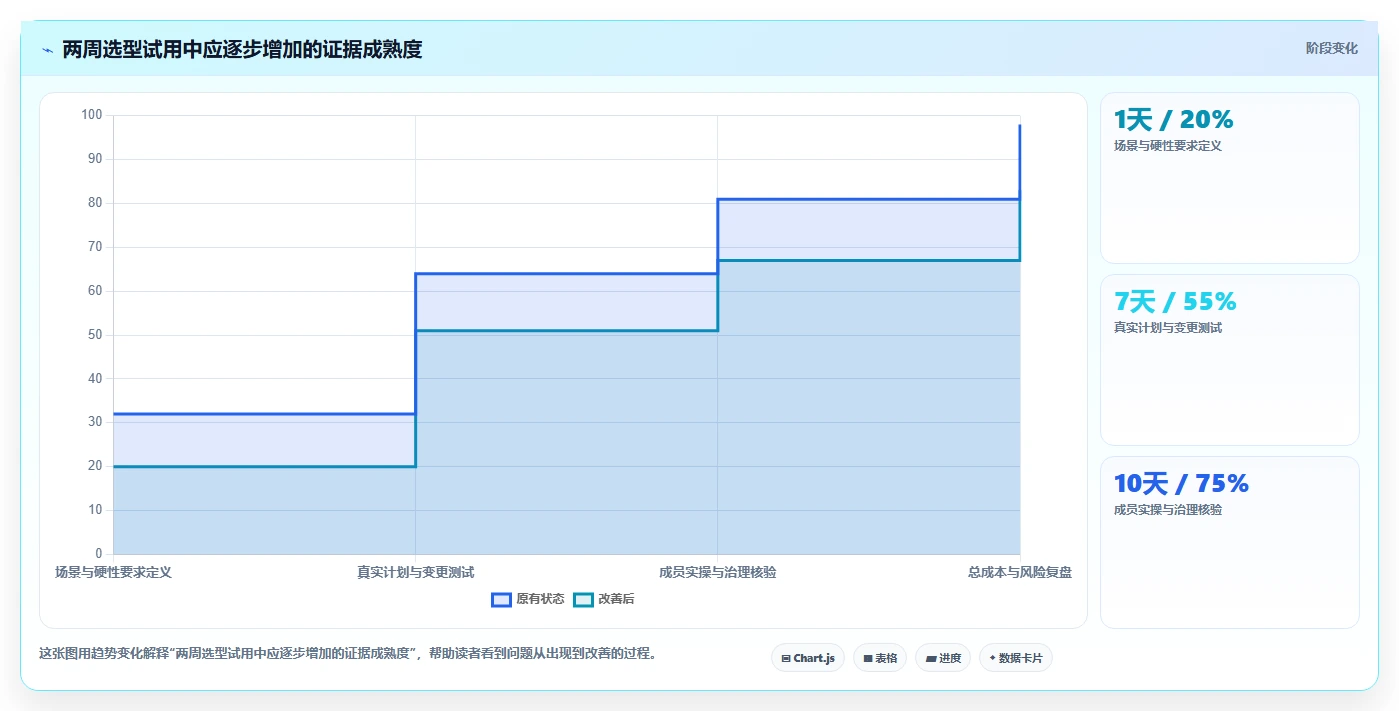The height and width of the screenshot is (711, 1399).
Task: Click the card caption 成员实操与治理核验
Action: click(x=1168, y=509)
